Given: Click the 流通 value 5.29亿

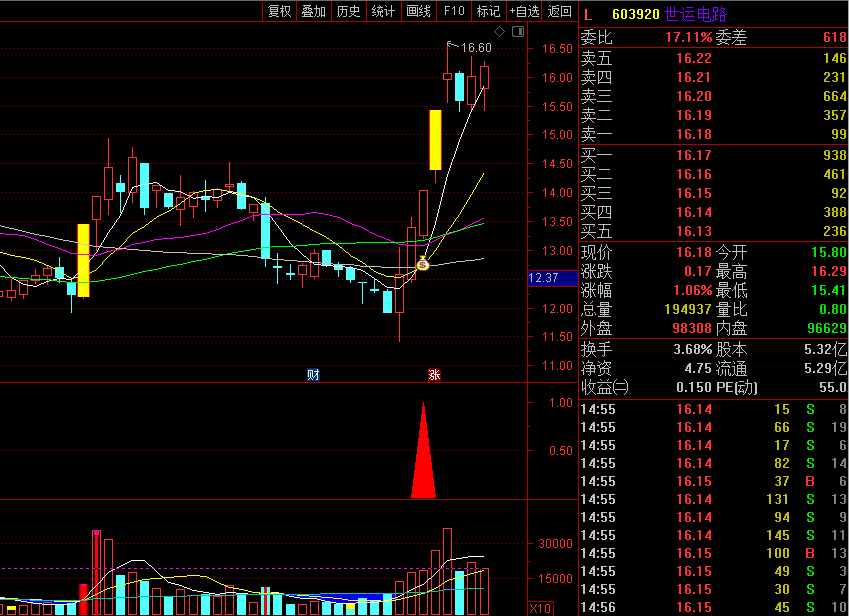Looking at the screenshot, I should click(826, 368).
